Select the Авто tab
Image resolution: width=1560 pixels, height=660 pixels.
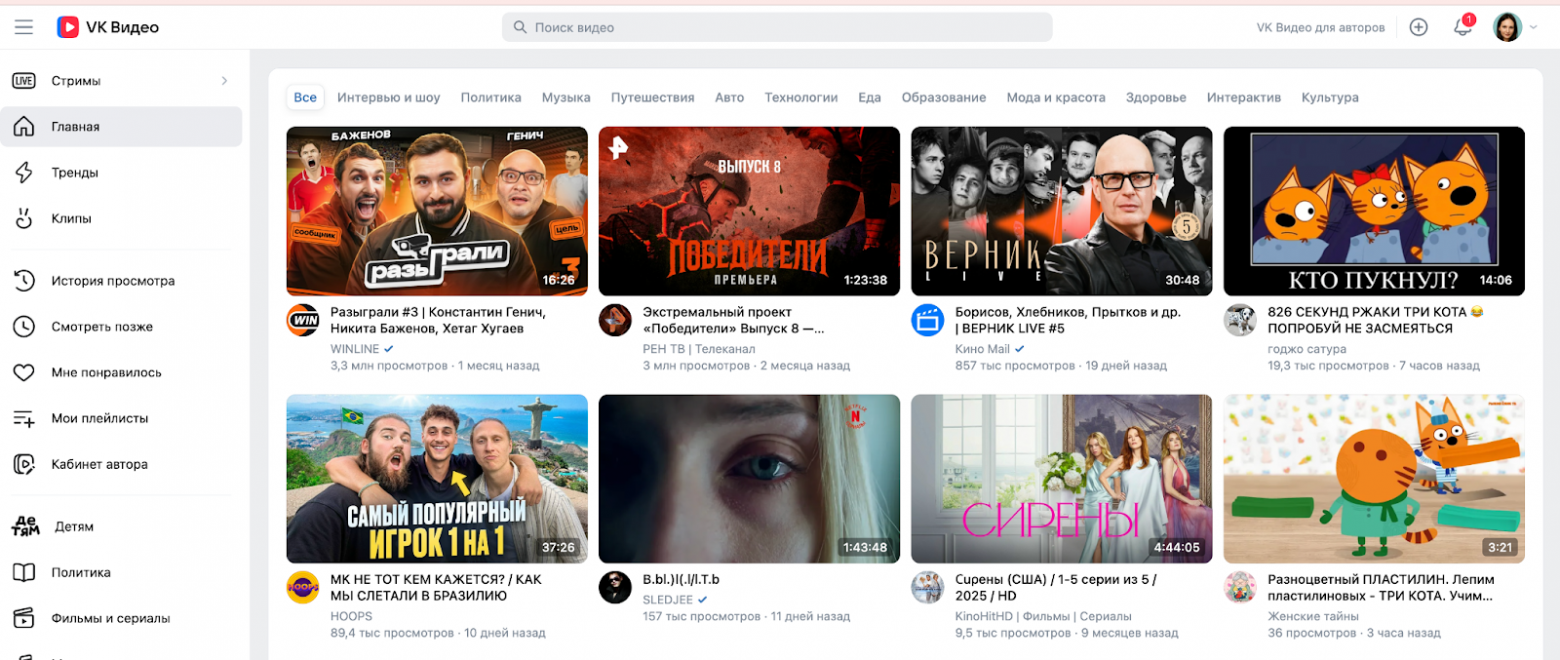729,97
